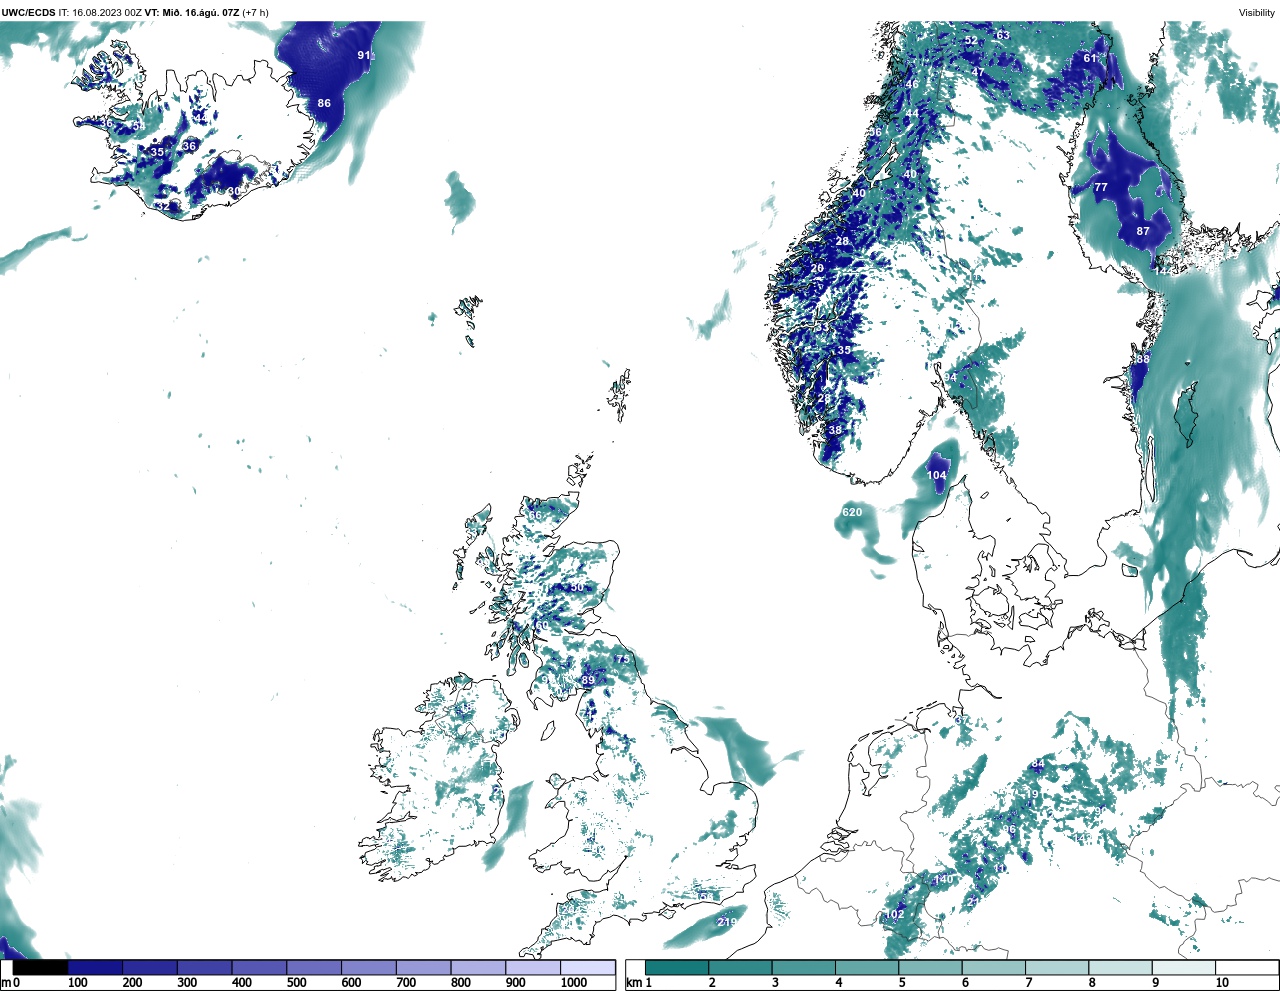The width and height of the screenshot is (1280, 991).
Task: Click the '104' value in the Skagerrak
Action: tap(936, 475)
